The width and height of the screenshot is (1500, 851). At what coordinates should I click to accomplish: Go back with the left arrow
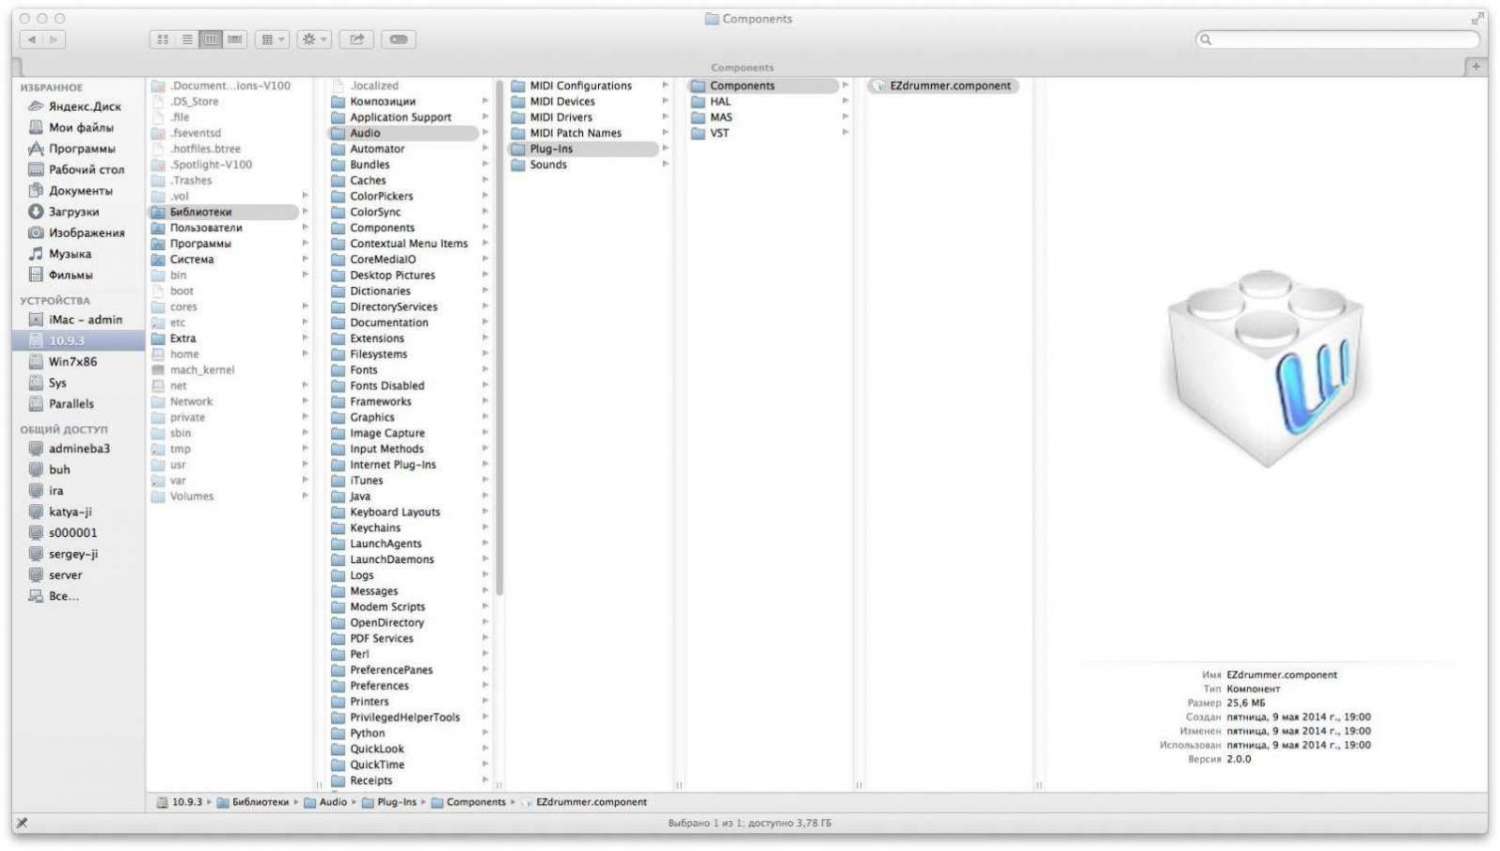pyautogui.click(x=32, y=39)
